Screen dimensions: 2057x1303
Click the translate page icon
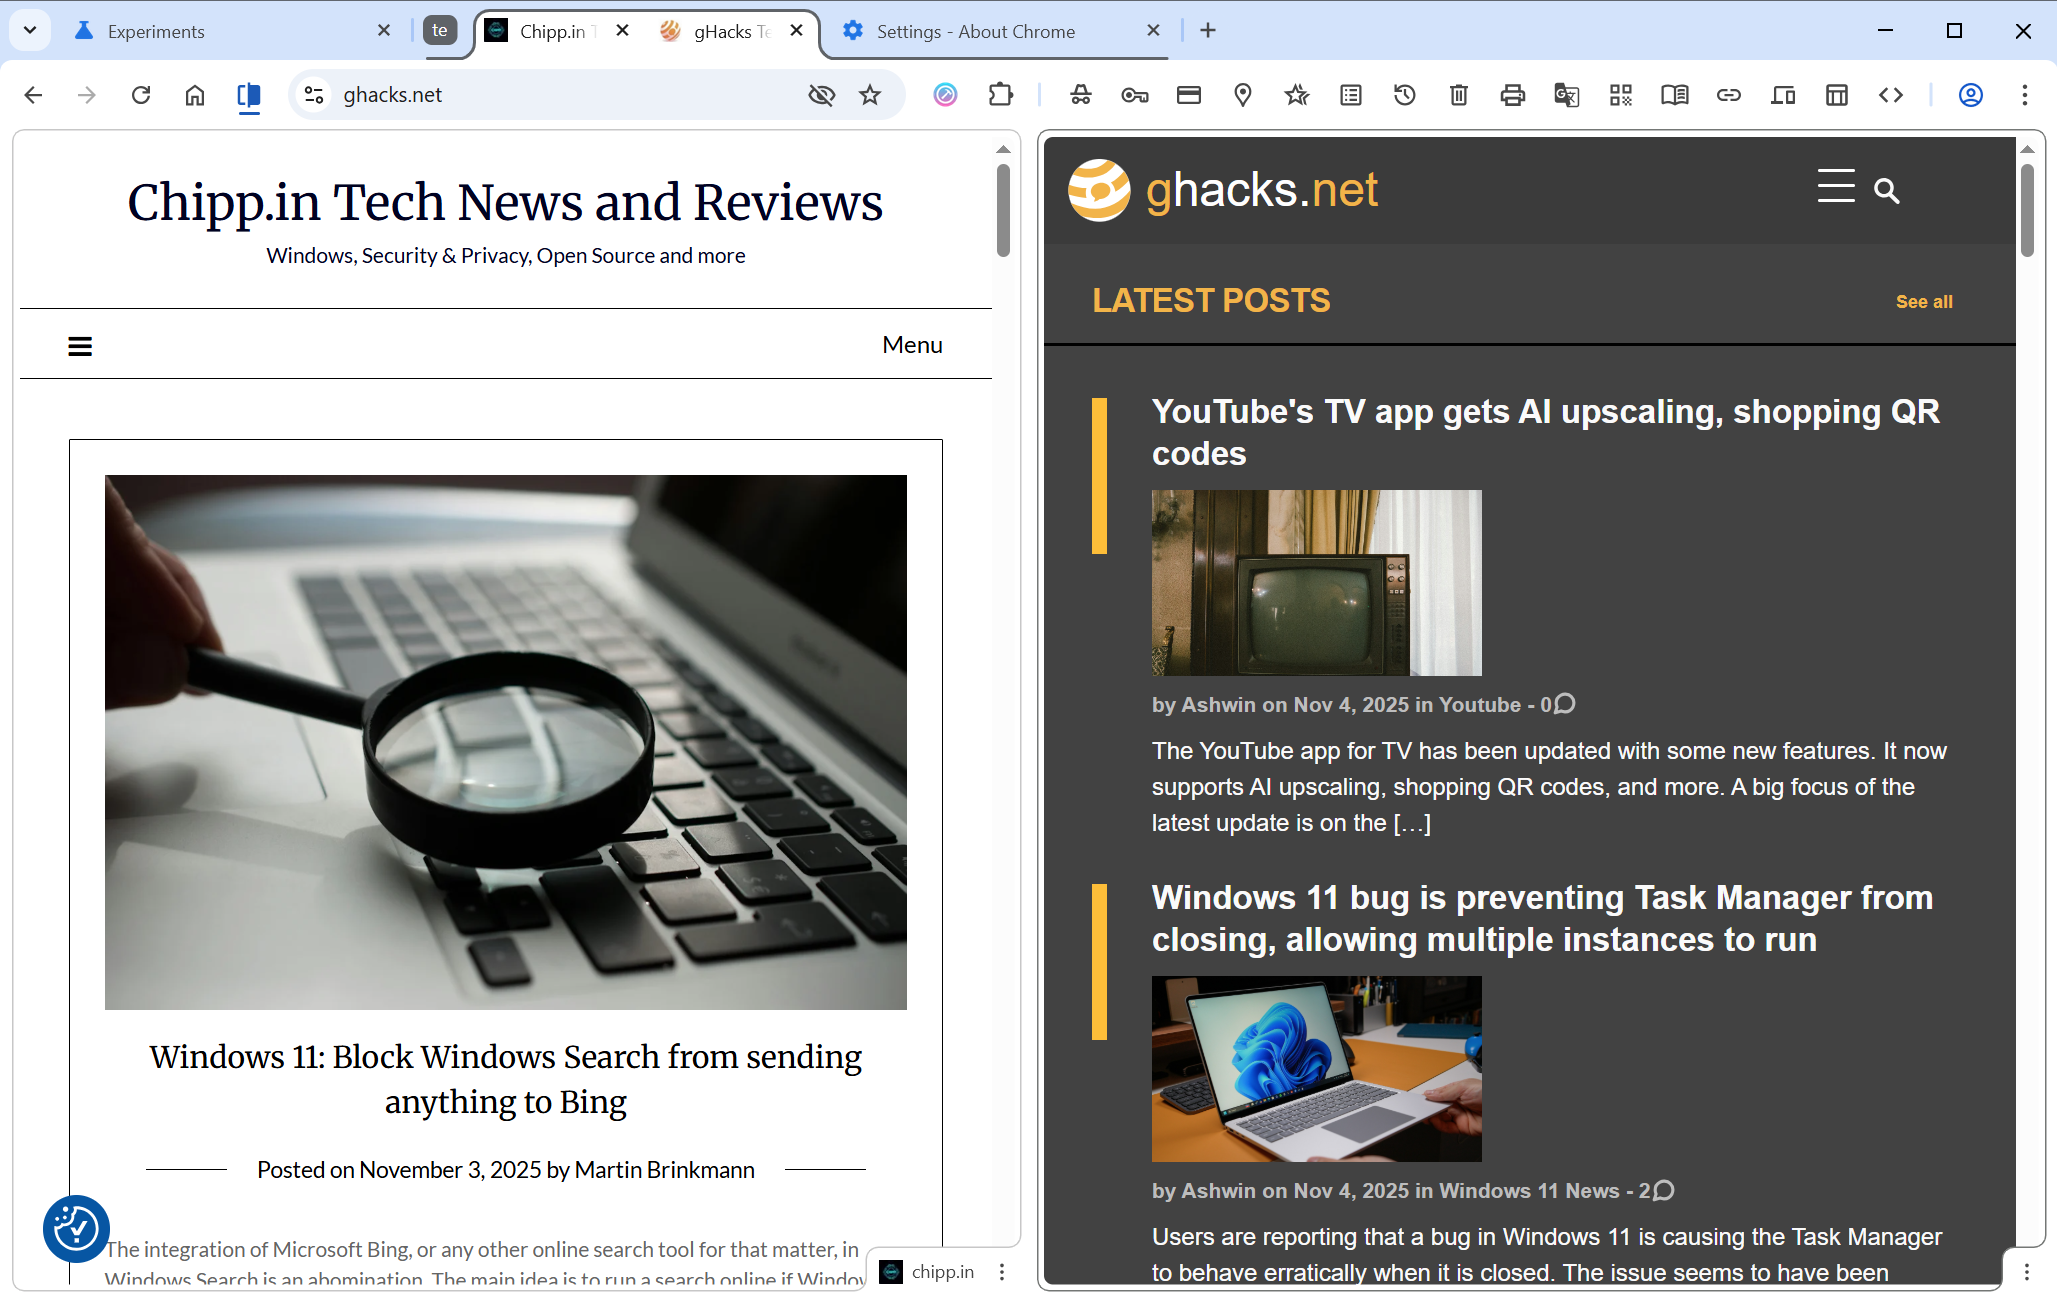click(1567, 95)
